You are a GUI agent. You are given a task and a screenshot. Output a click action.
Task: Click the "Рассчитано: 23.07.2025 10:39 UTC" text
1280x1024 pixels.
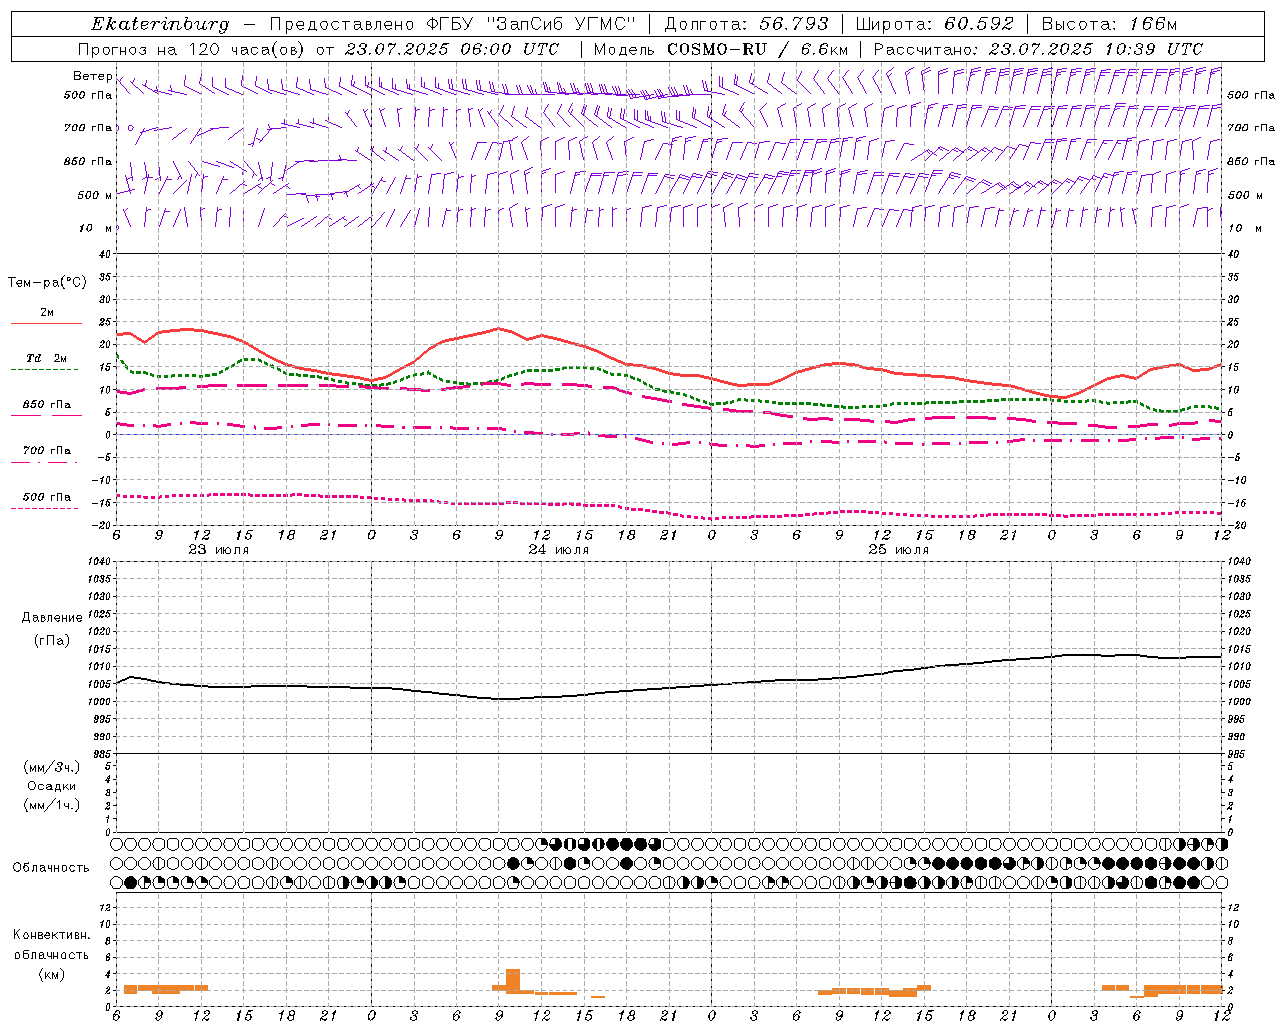[x=1038, y=49]
